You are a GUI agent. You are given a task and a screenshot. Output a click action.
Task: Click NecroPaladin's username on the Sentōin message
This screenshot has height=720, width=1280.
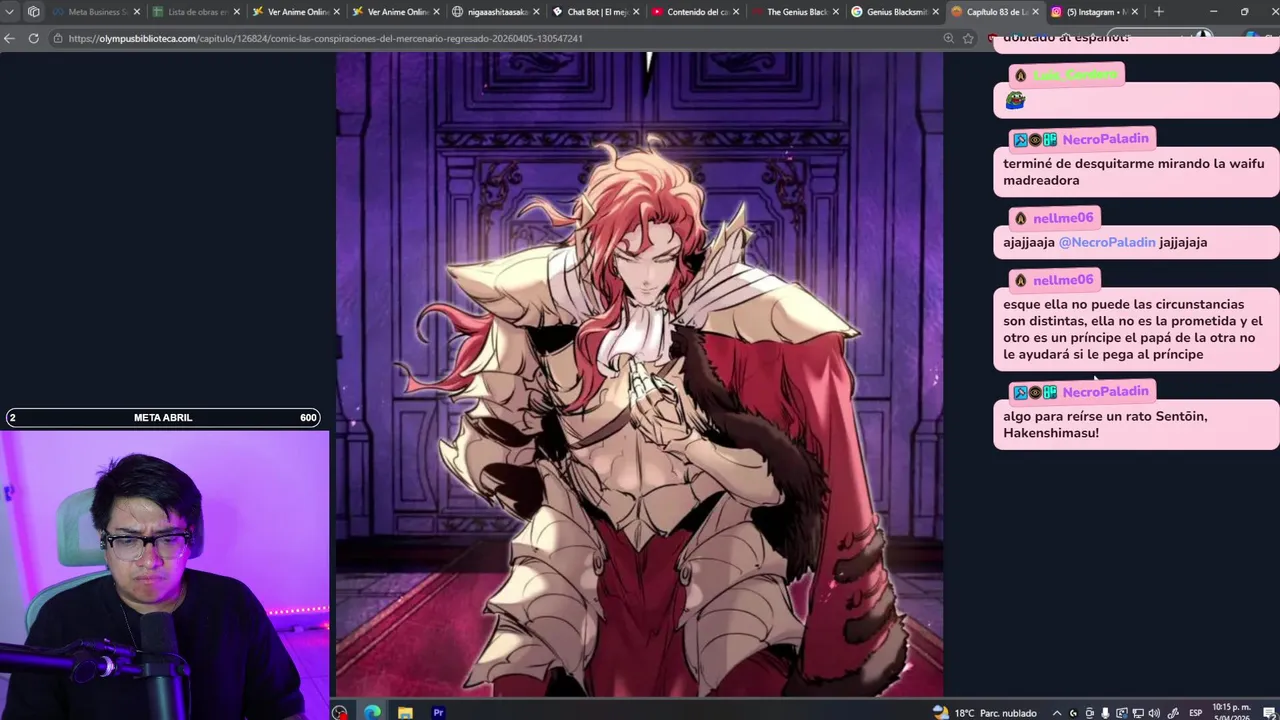click(x=1105, y=391)
